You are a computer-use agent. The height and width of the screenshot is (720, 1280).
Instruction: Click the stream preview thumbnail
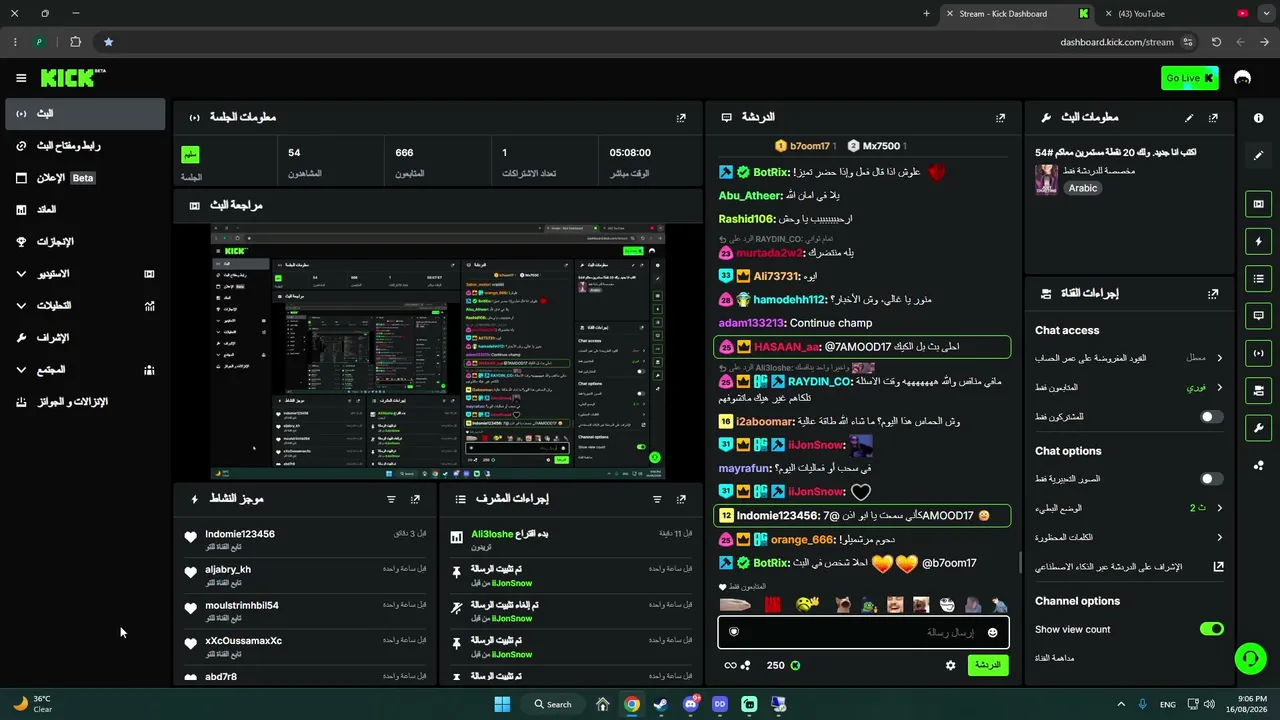pyautogui.click(x=438, y=352)
